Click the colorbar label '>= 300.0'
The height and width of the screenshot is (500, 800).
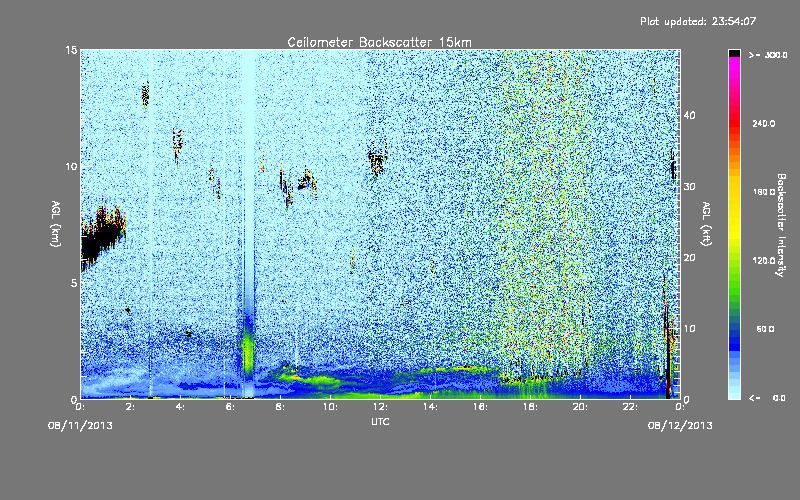pyautogui.click(x=768, y=55)
